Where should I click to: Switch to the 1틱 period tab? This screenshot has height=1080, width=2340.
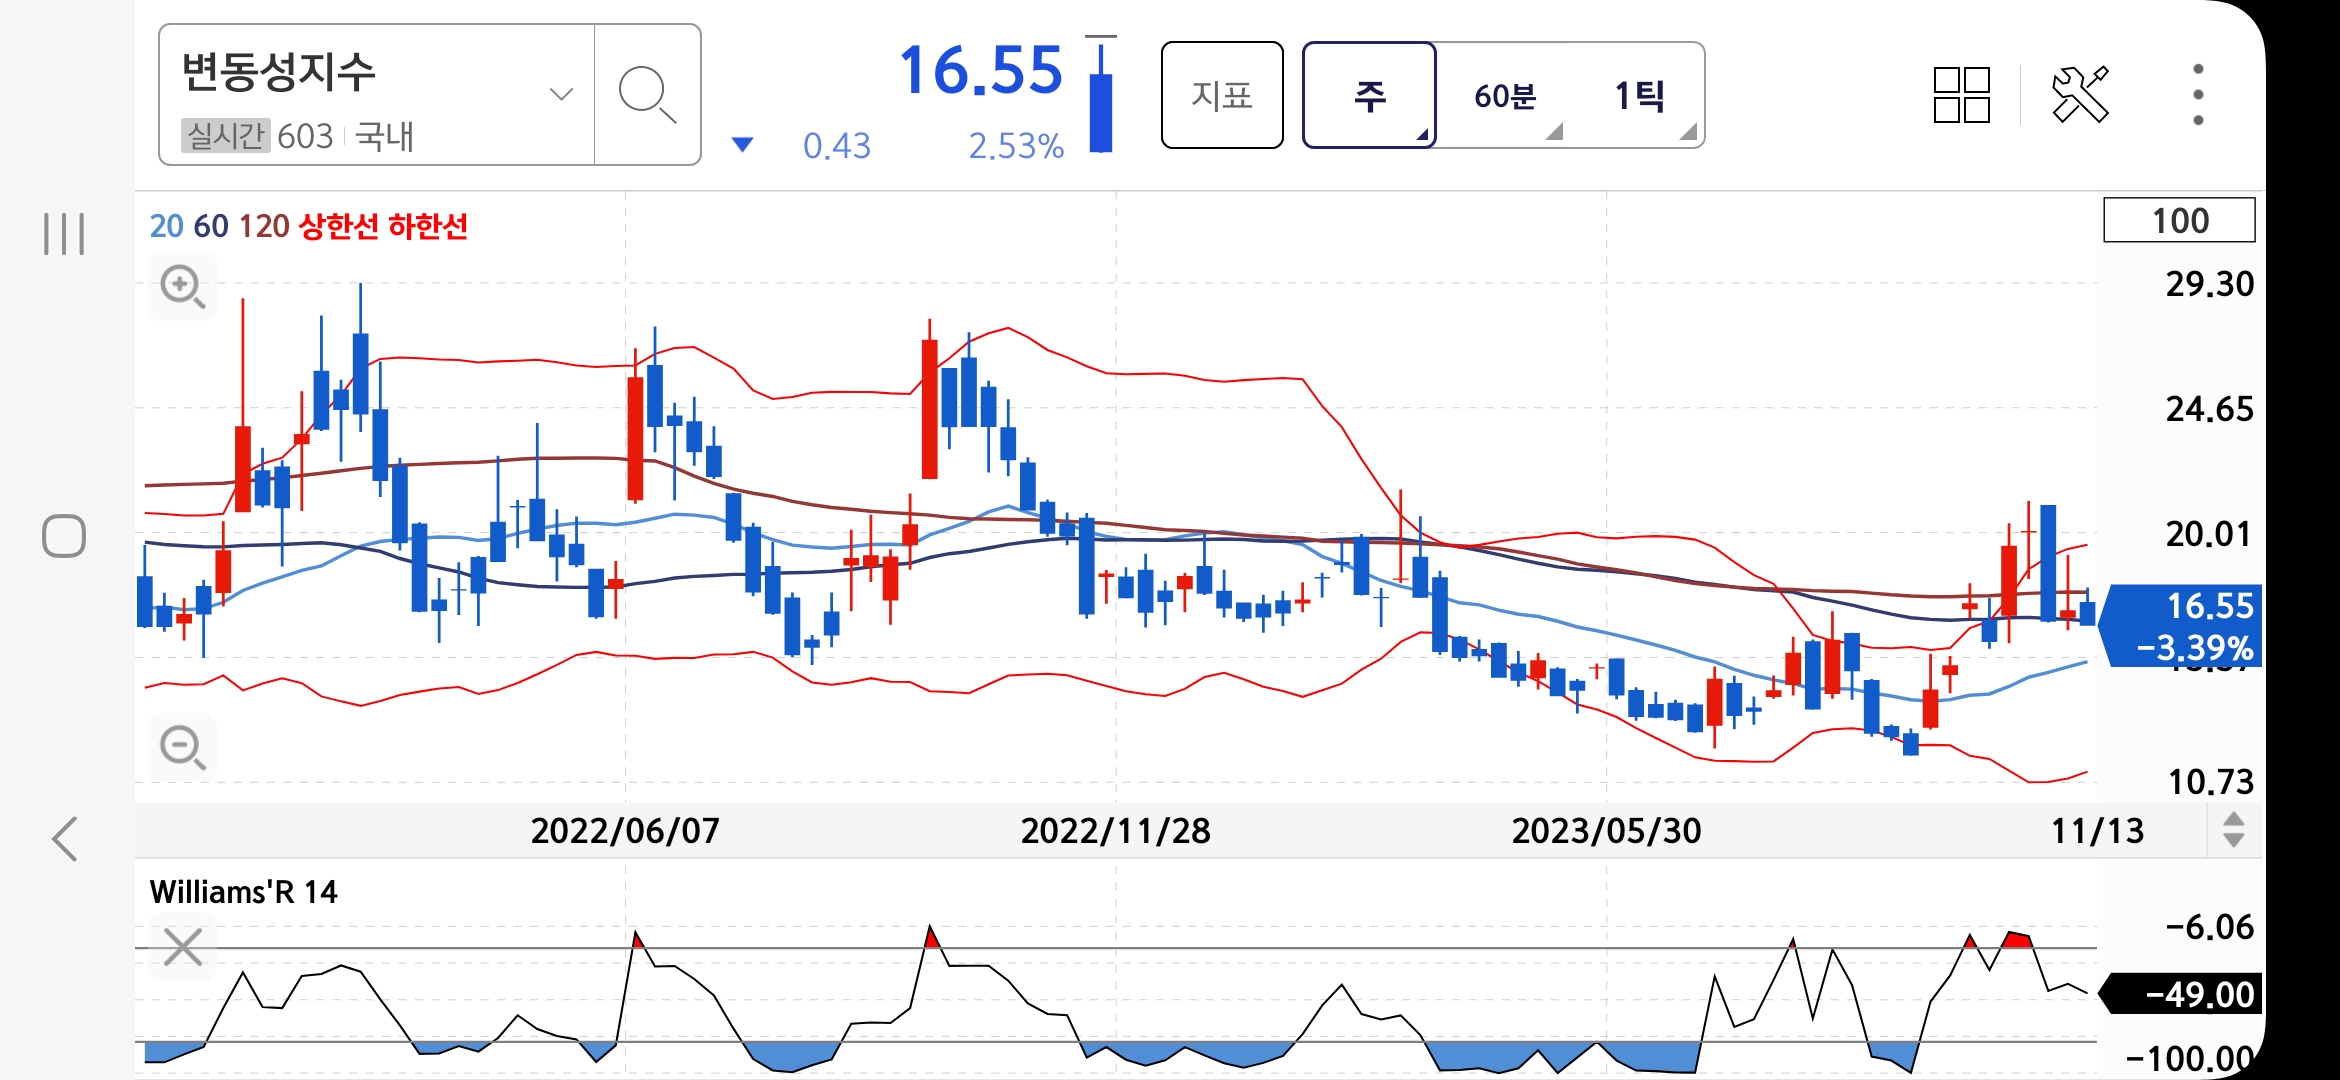coord(1640,96)
